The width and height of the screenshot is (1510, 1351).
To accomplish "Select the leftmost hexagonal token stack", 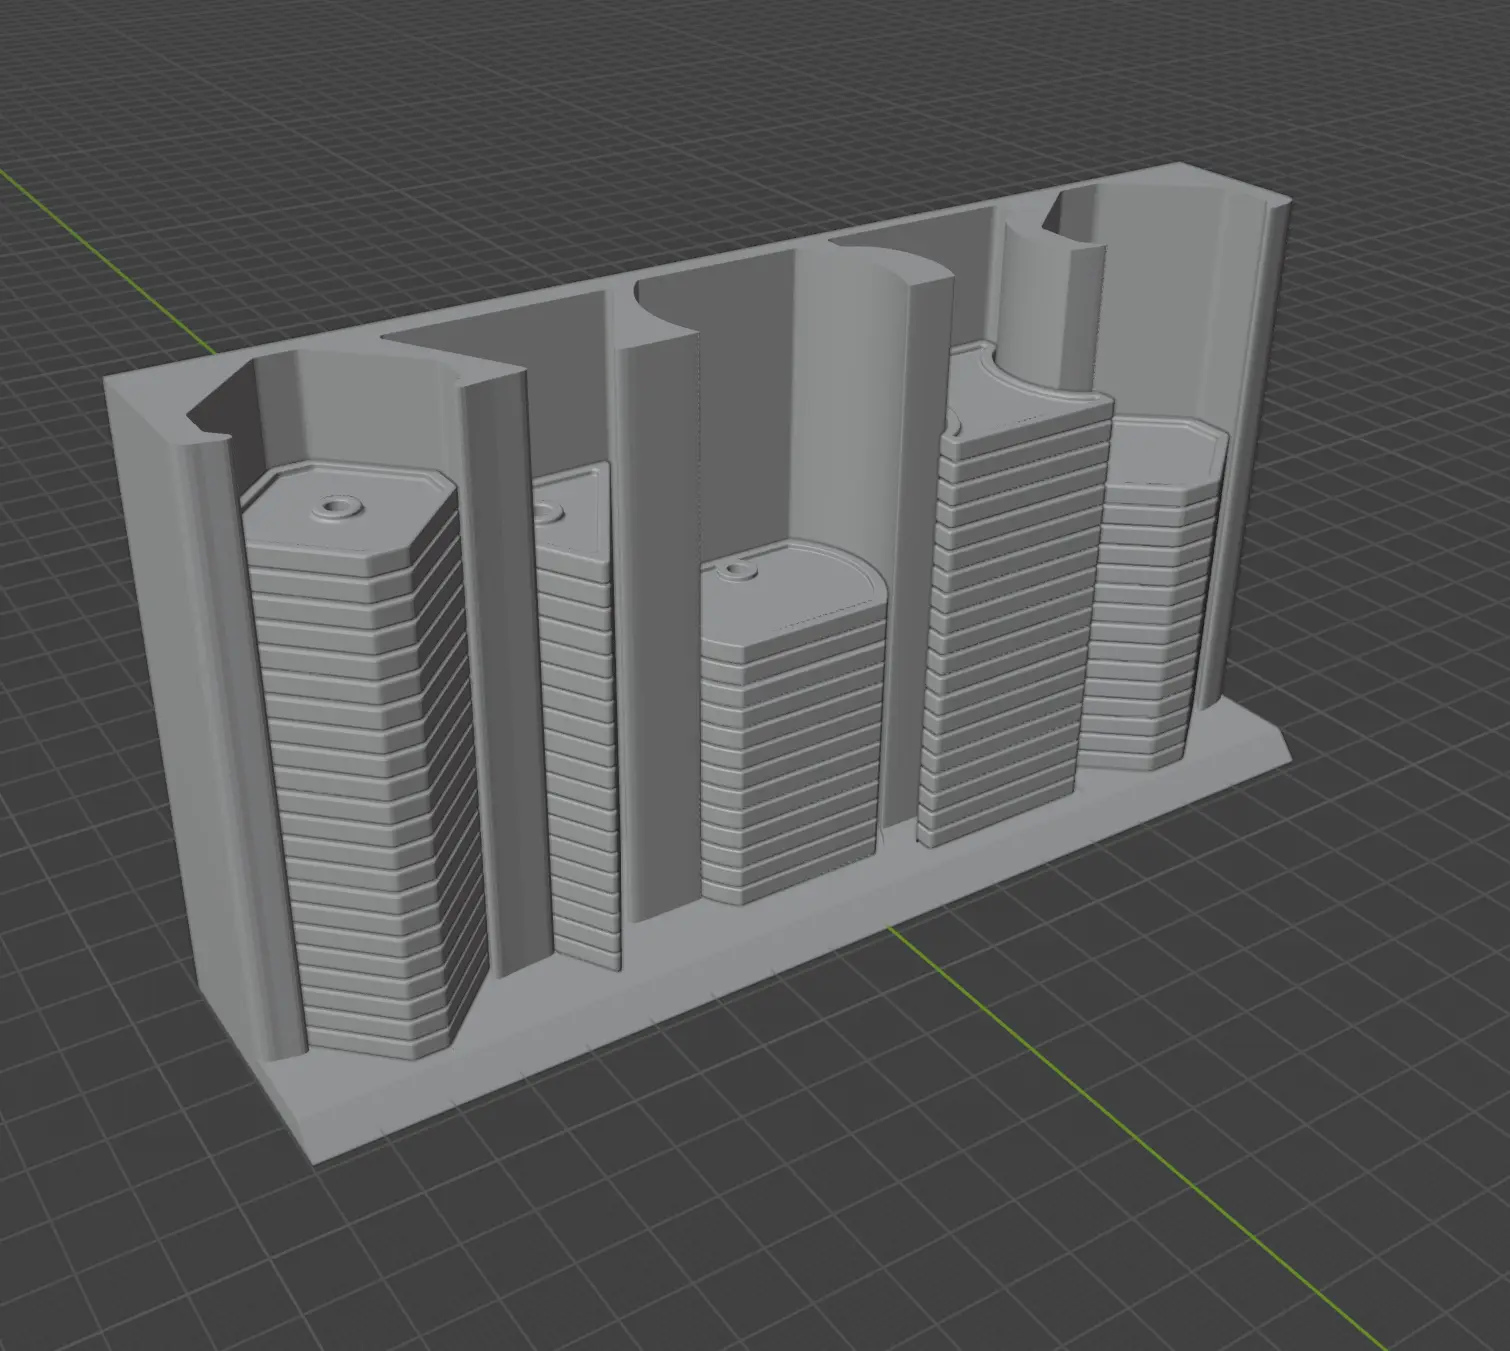I will (367, 760).
